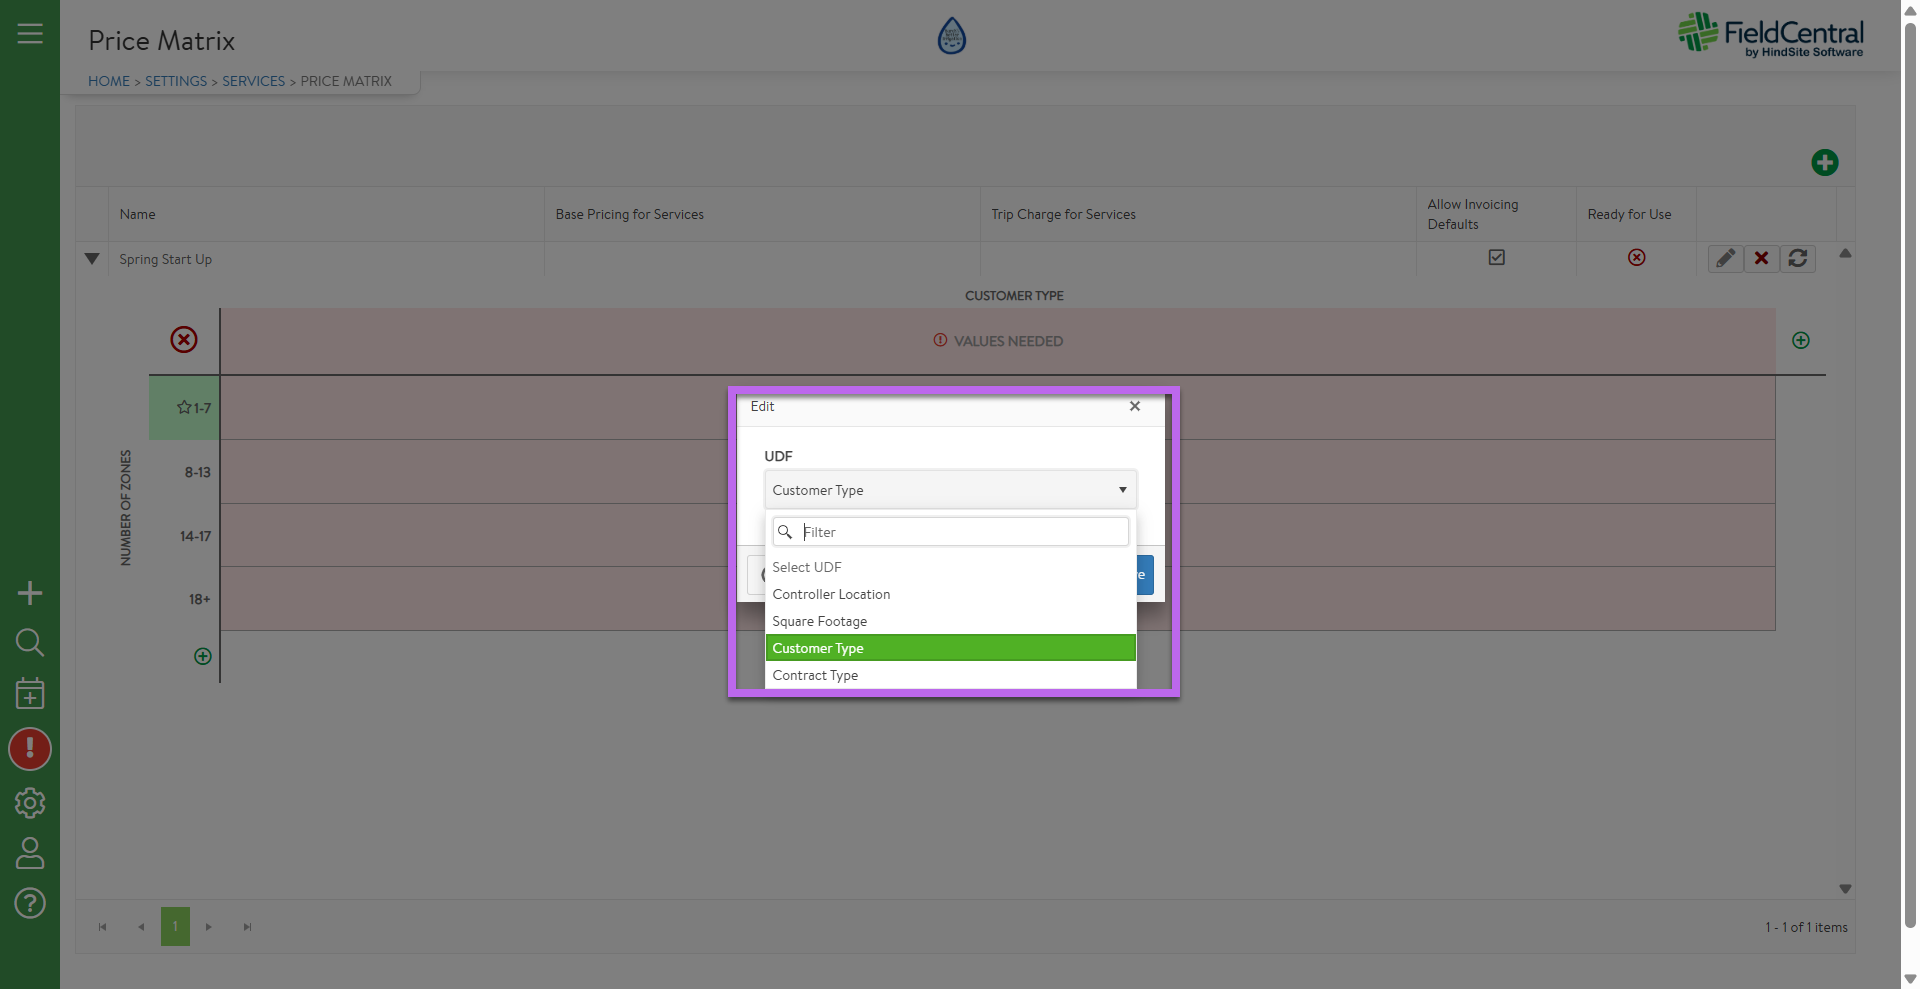Screen dimensions: 1920x989
Task: Toggle Allow Invoicing Defaults checkbox
Action: pyautogui.click(x=1496, y=258)
